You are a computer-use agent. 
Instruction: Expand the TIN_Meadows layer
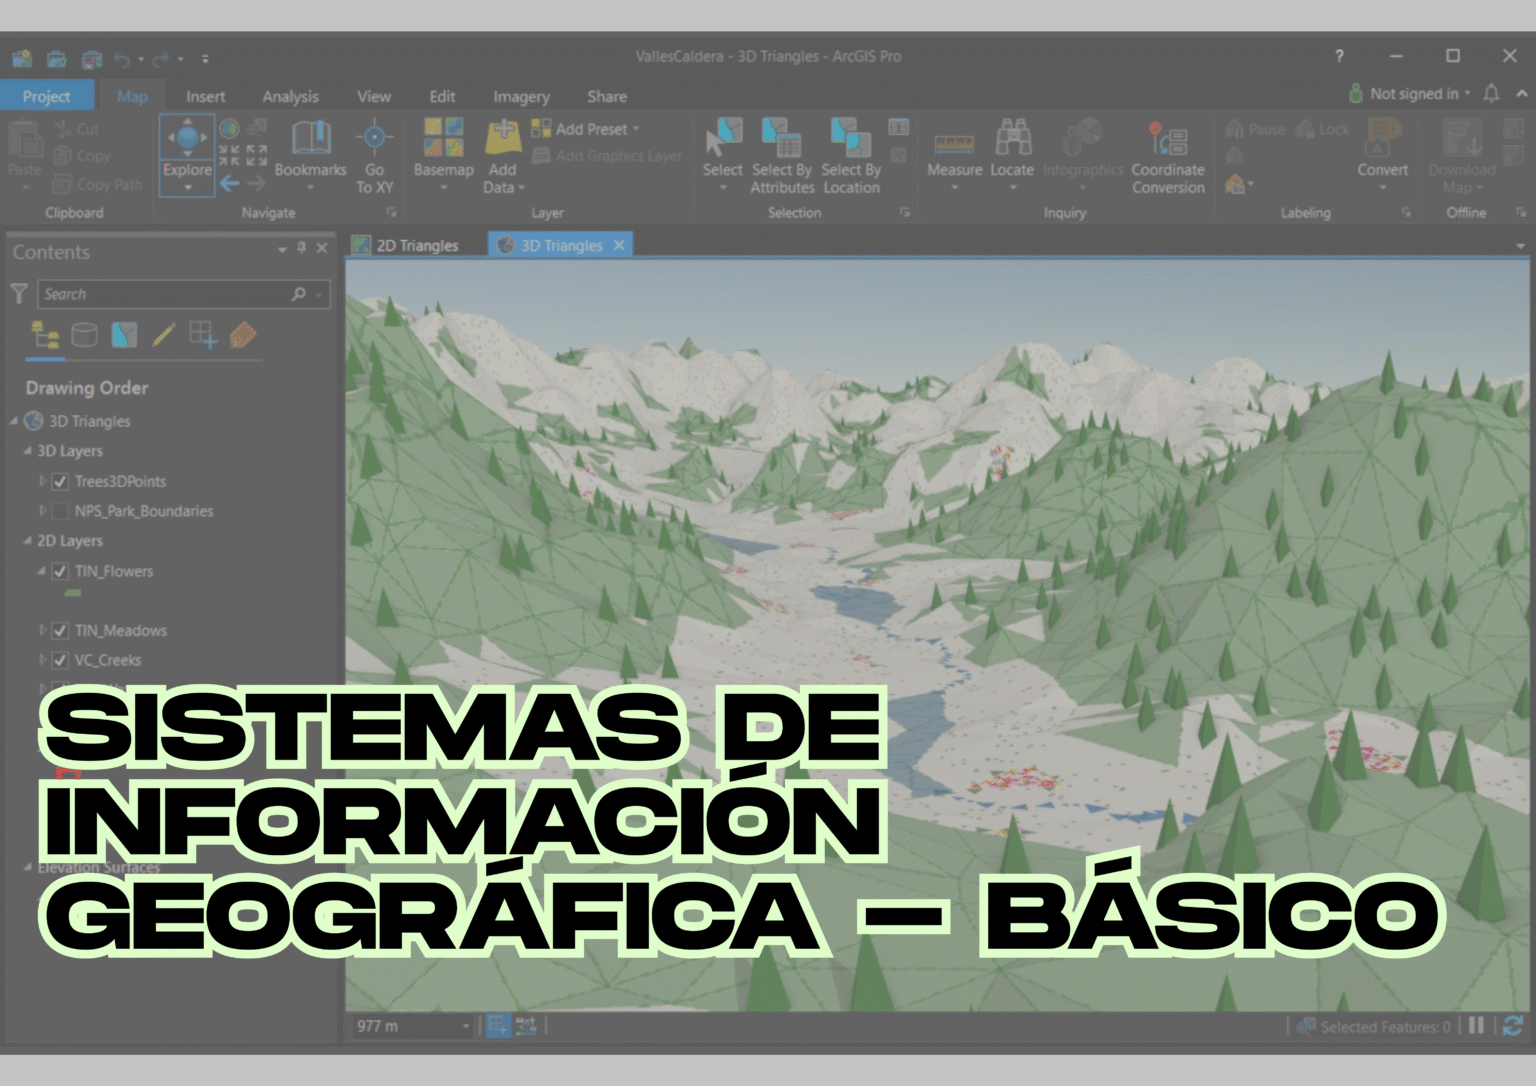coord(42,631)
